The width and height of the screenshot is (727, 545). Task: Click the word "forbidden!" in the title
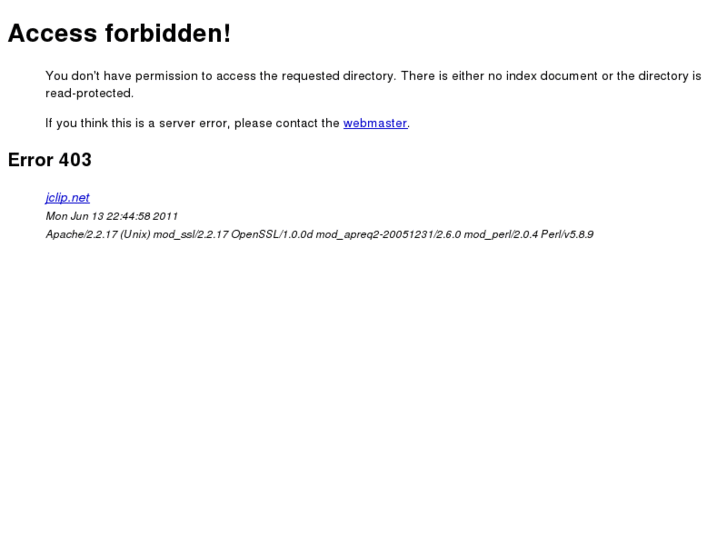click(x=168, y=33)
